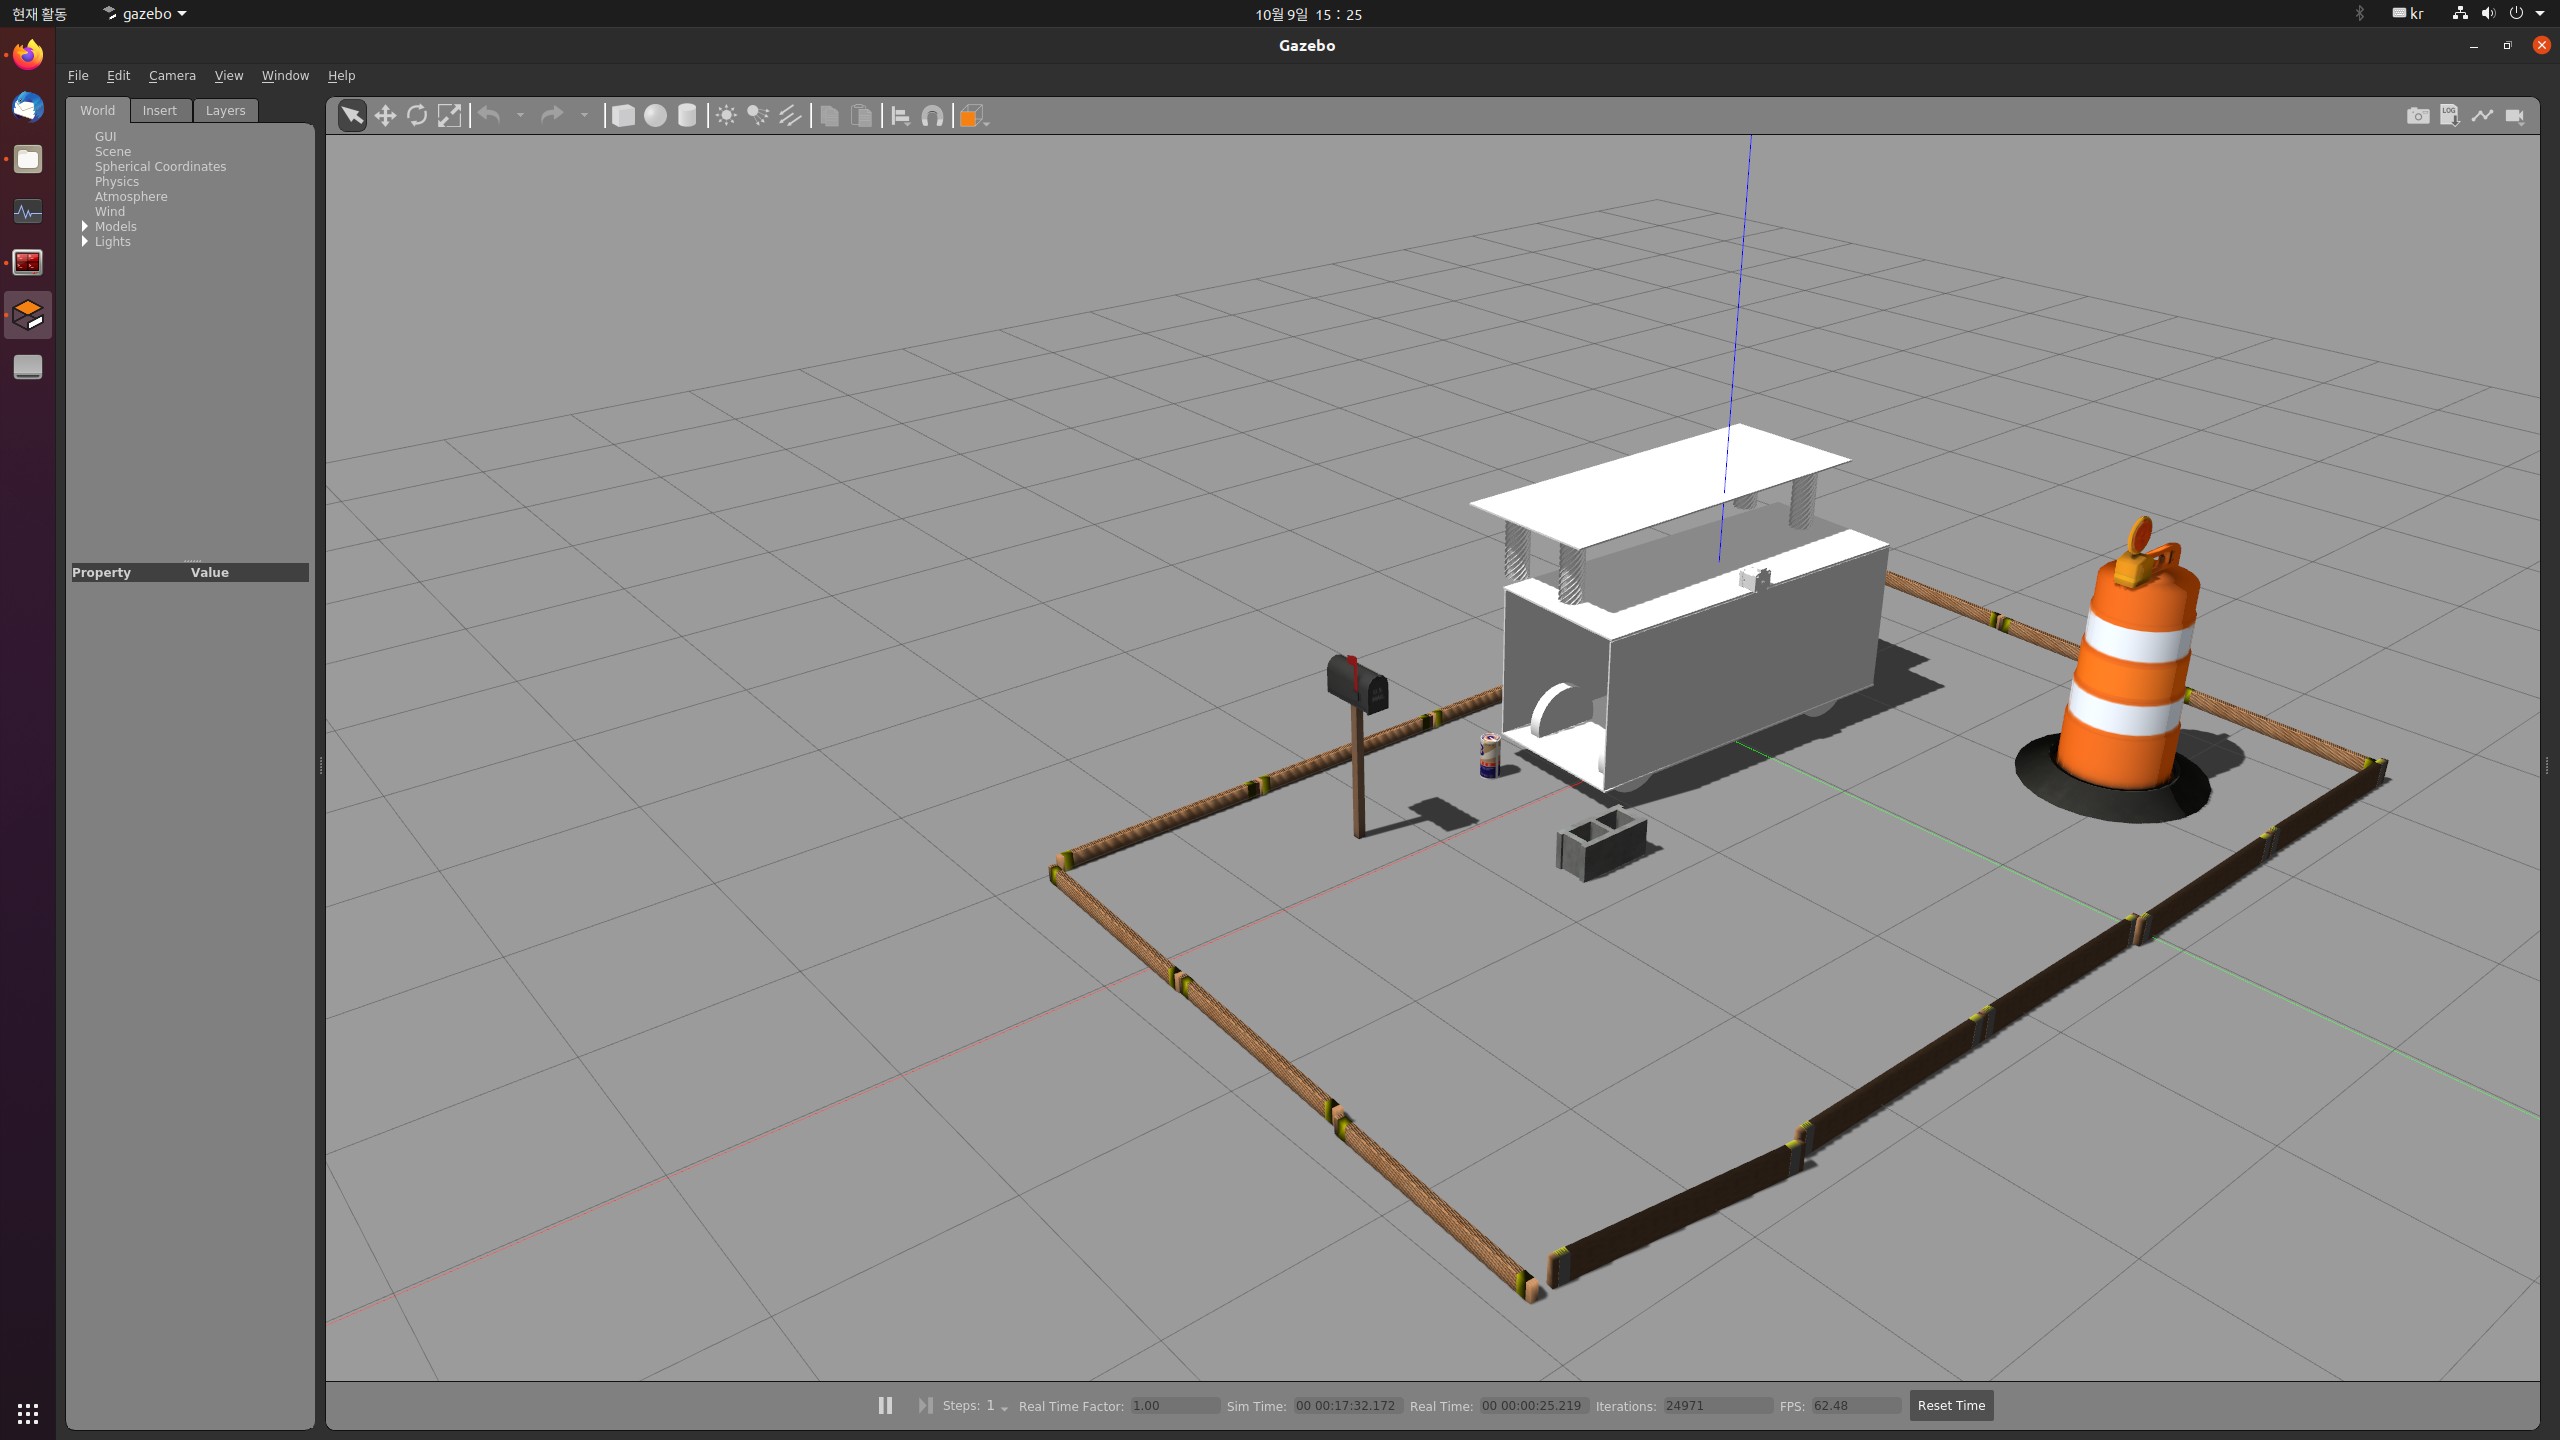Insert a box shape
2560x1440 pixels.
click(x=623, y=116)
